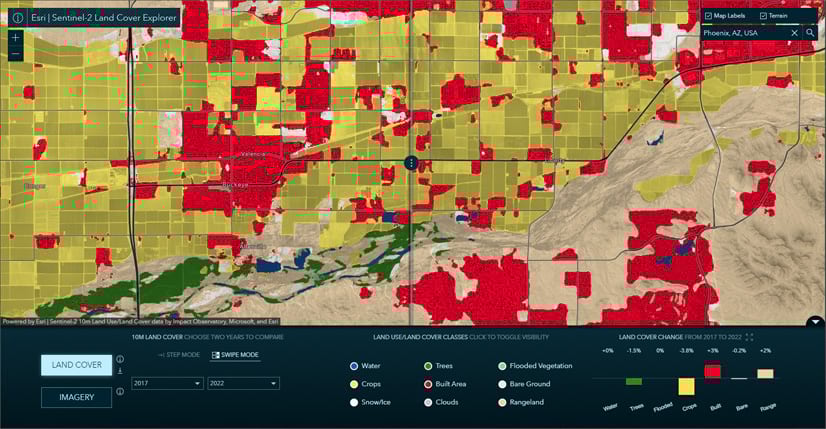
Task: Click the map attribution text
Action: (141, 321)
